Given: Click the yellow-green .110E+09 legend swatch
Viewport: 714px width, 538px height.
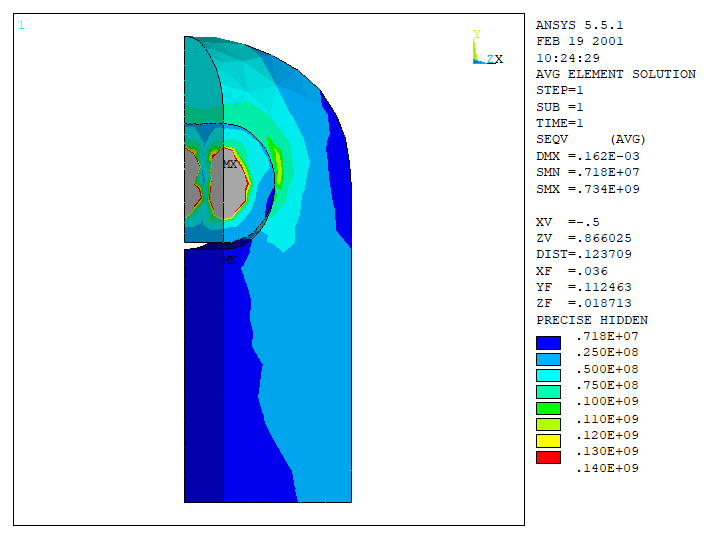Looking at the screenshot, I should pyautogui.click(x=548, y=425).
